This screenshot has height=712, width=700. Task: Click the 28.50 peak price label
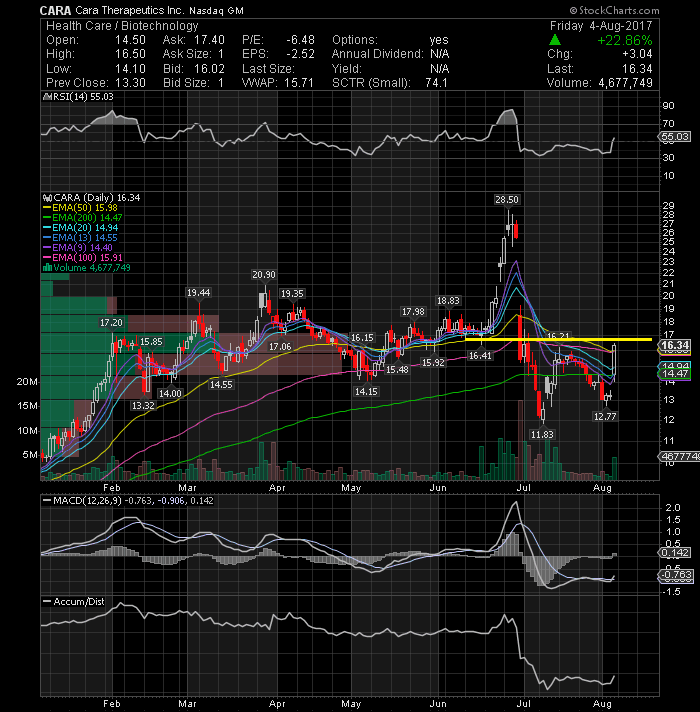(507, 200)
